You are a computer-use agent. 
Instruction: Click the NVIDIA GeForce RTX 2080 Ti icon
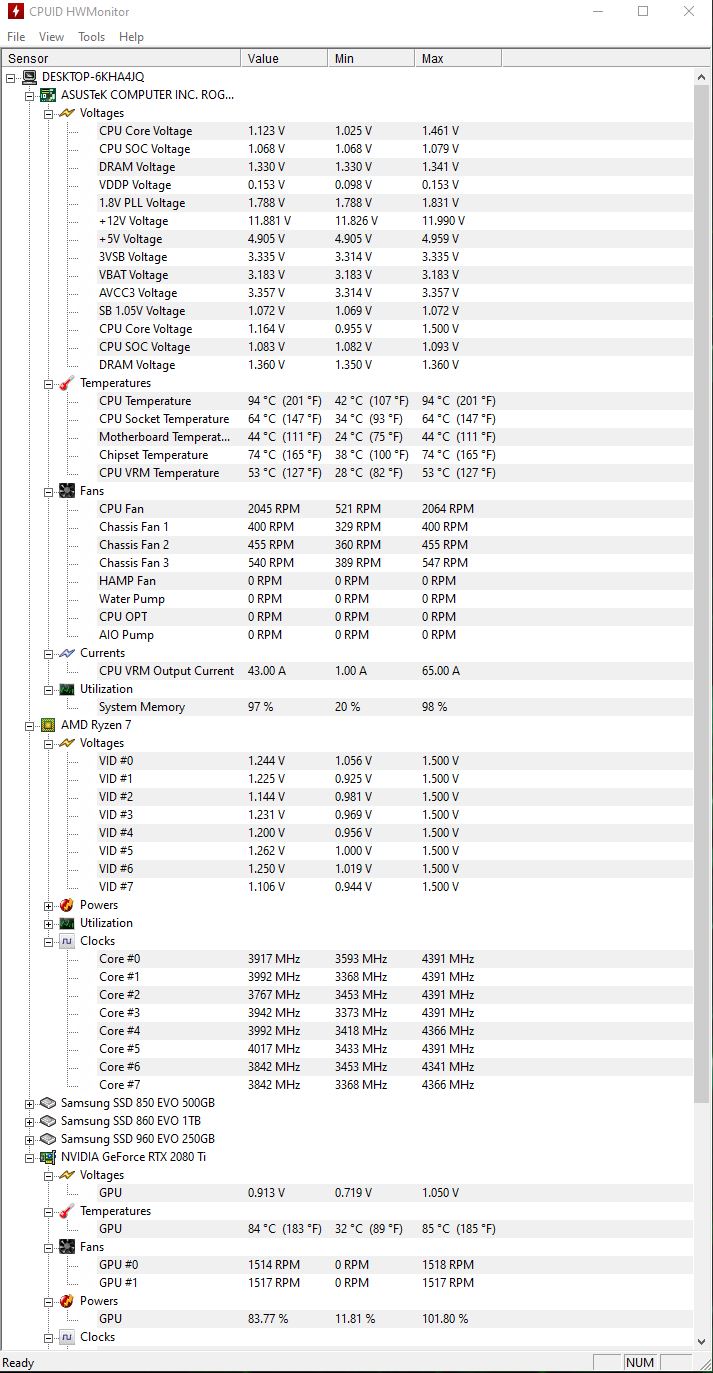click(47, 1157)
